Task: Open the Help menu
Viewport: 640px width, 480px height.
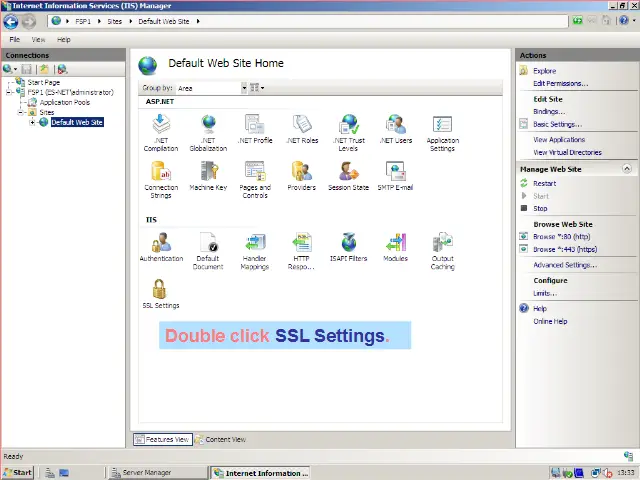Action: 64,40
